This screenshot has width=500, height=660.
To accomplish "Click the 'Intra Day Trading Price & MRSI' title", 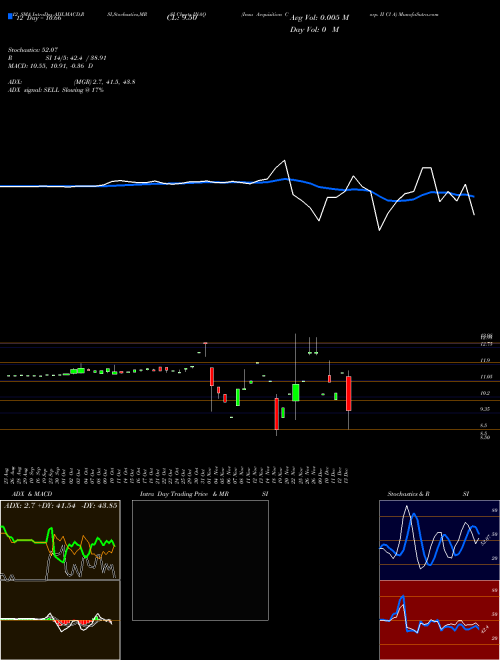I will coord(206,494).
